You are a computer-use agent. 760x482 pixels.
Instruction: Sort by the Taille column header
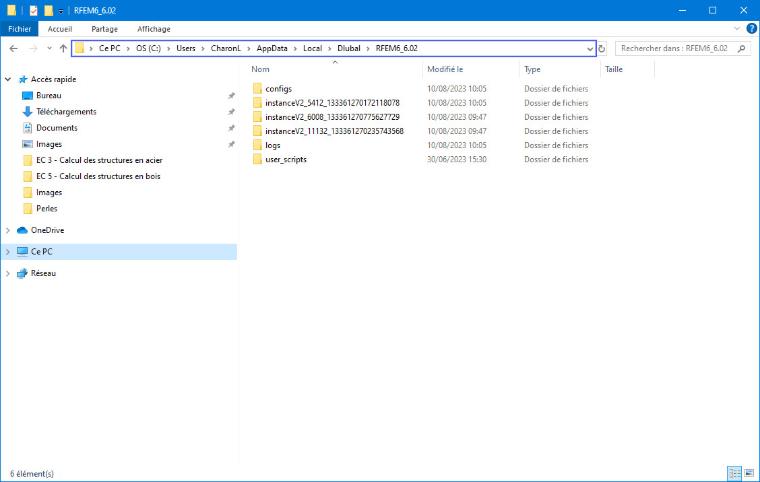click(x=614, y=69)
